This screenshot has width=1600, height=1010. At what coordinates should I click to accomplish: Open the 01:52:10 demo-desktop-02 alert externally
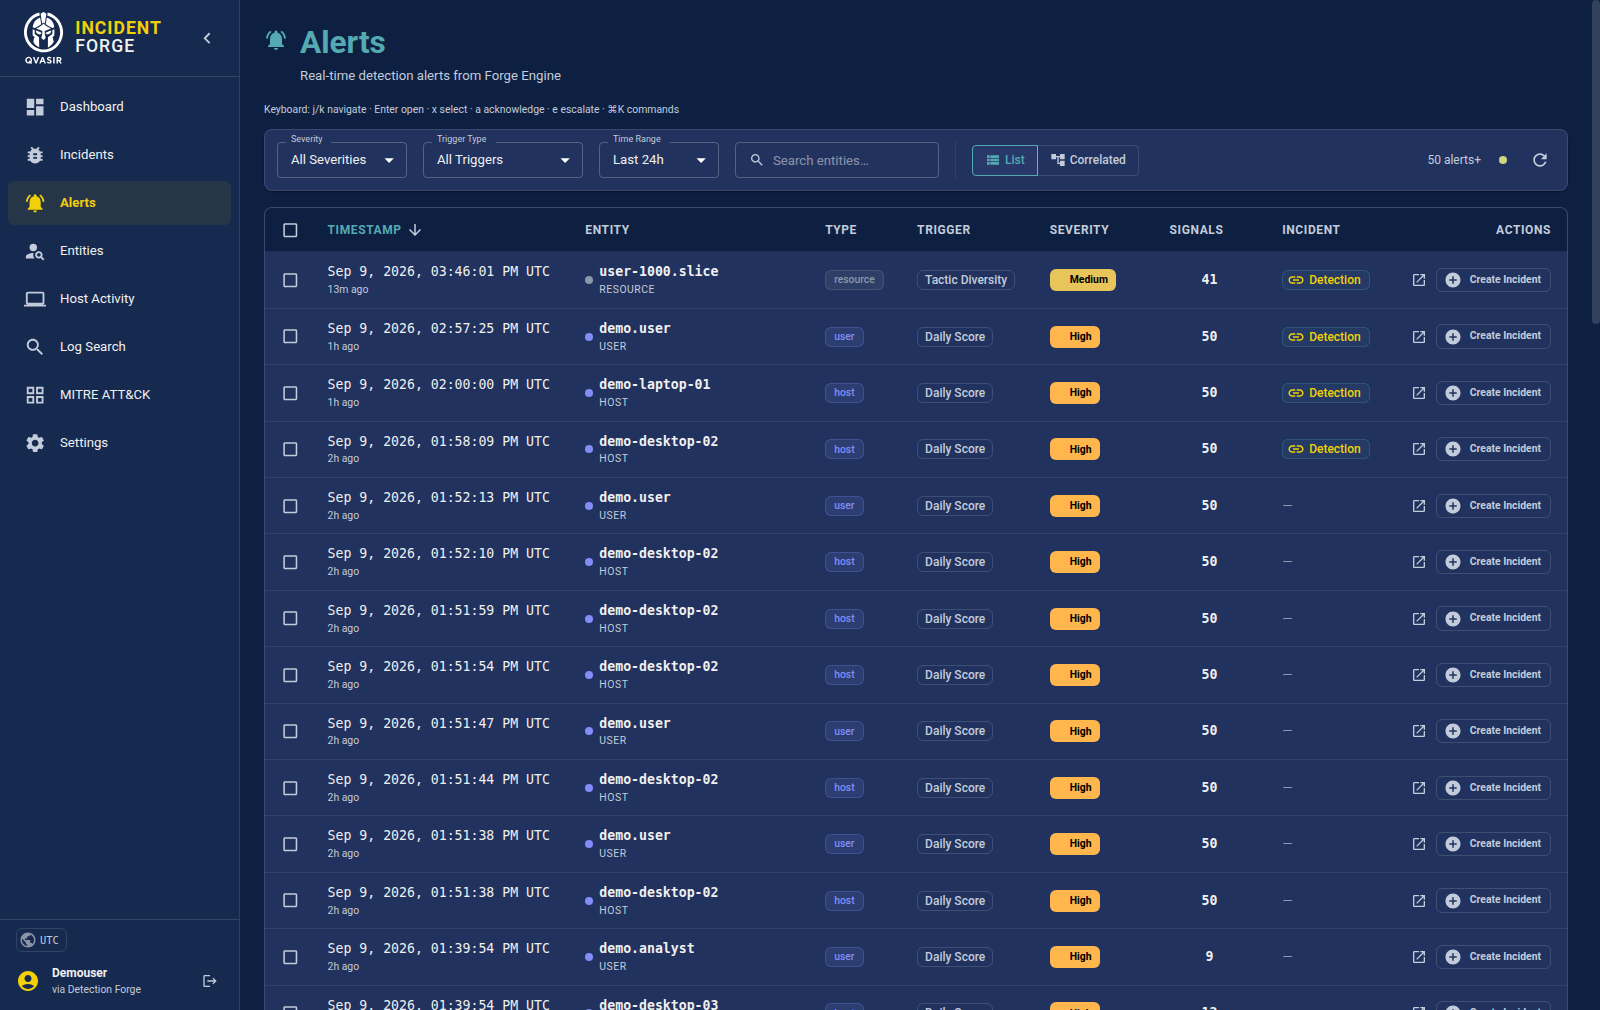click(1418, 562)
